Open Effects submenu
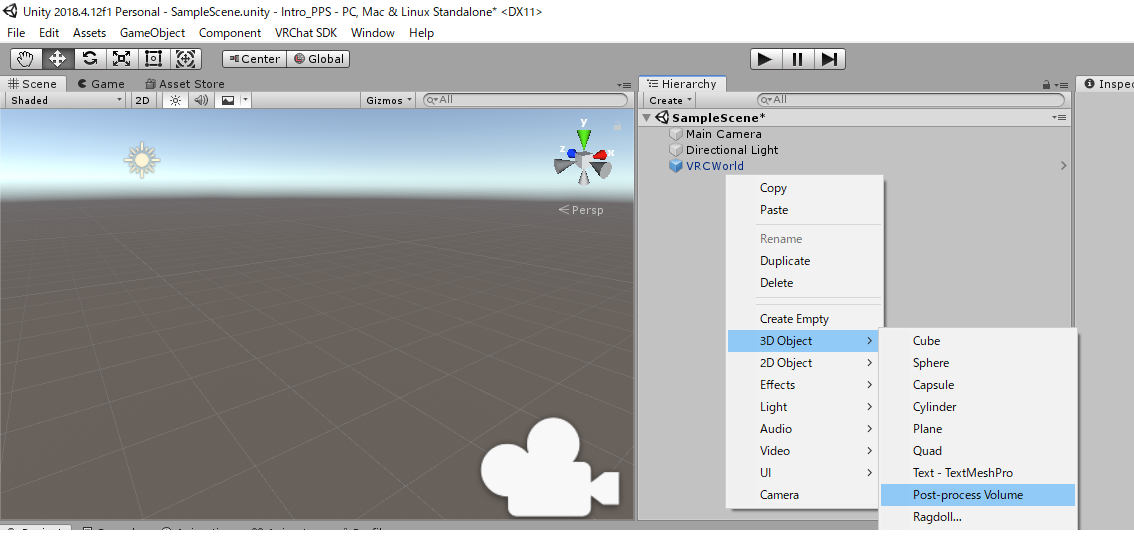 [803, 384]
